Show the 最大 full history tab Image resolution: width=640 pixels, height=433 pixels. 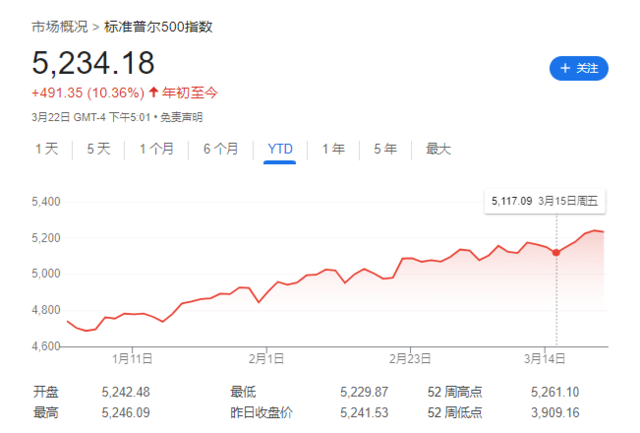(438, 149)
